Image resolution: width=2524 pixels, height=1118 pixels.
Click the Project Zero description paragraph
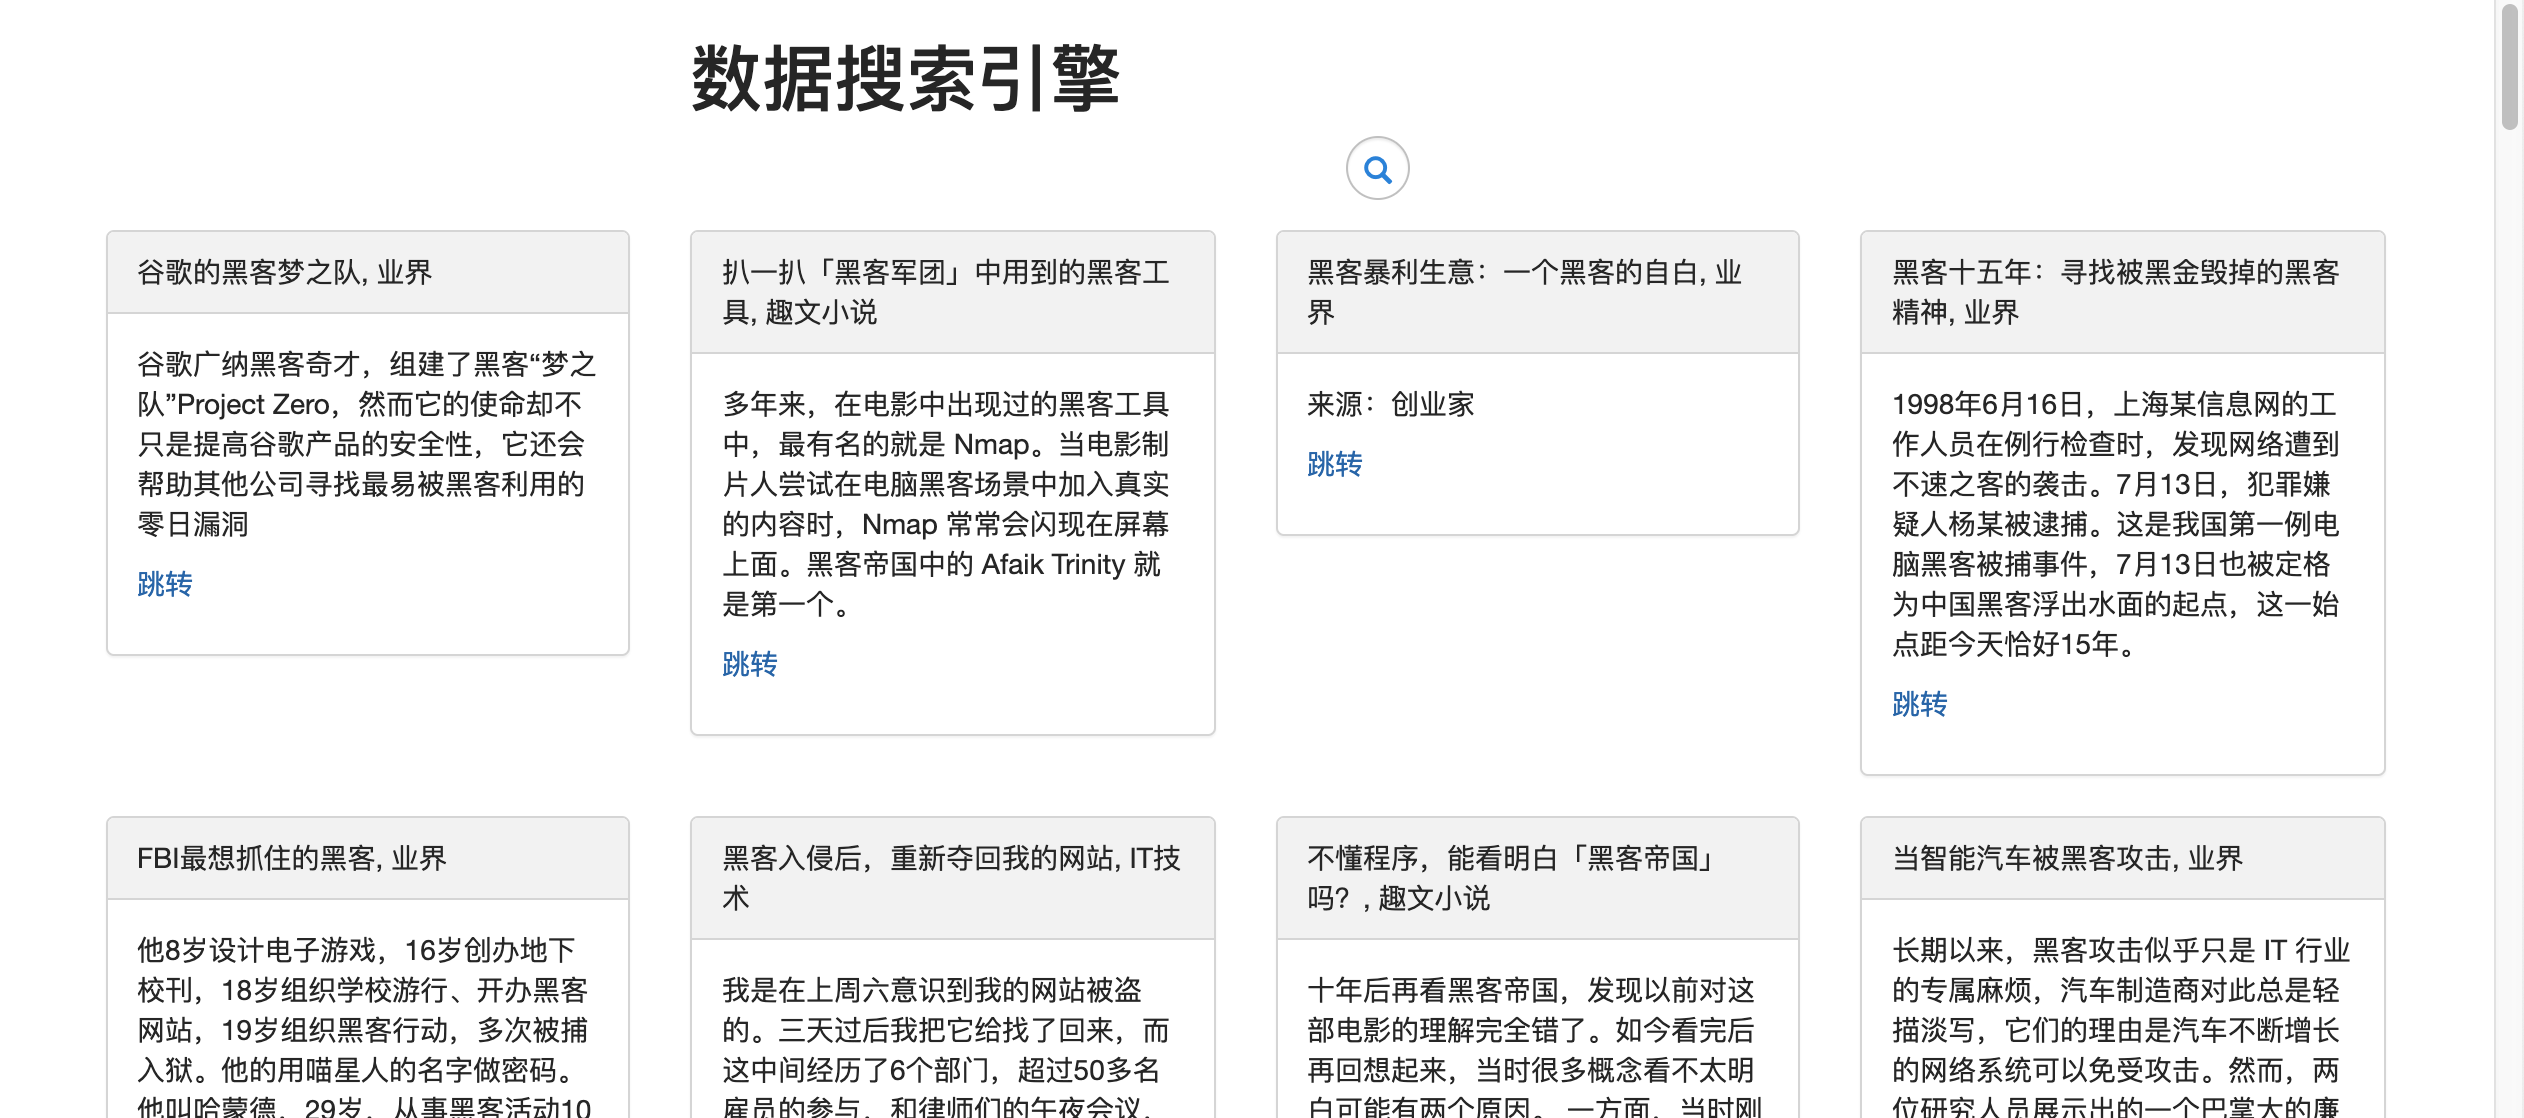[x=366, y=444]
